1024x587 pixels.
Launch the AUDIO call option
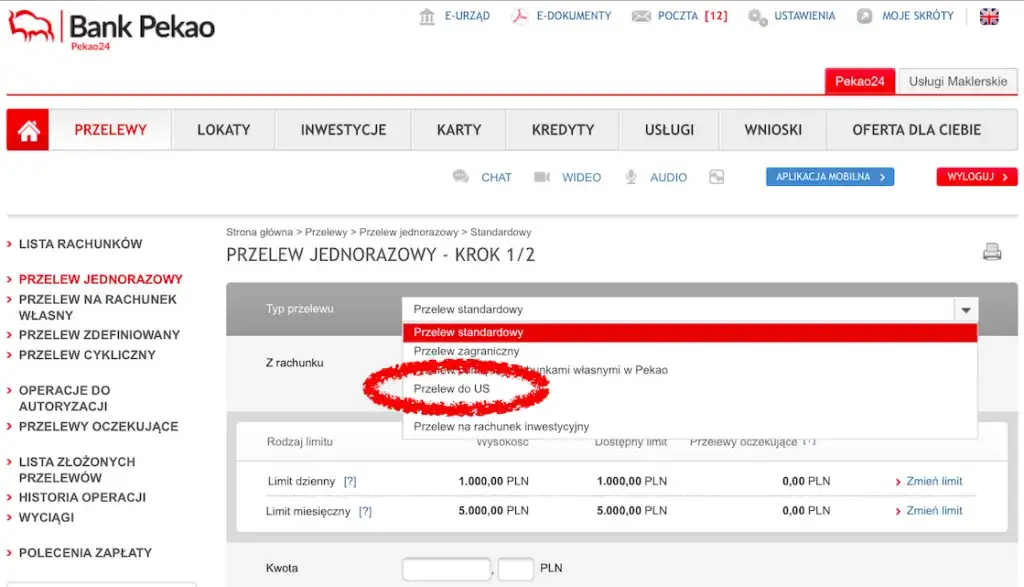(x=668, y=177)
